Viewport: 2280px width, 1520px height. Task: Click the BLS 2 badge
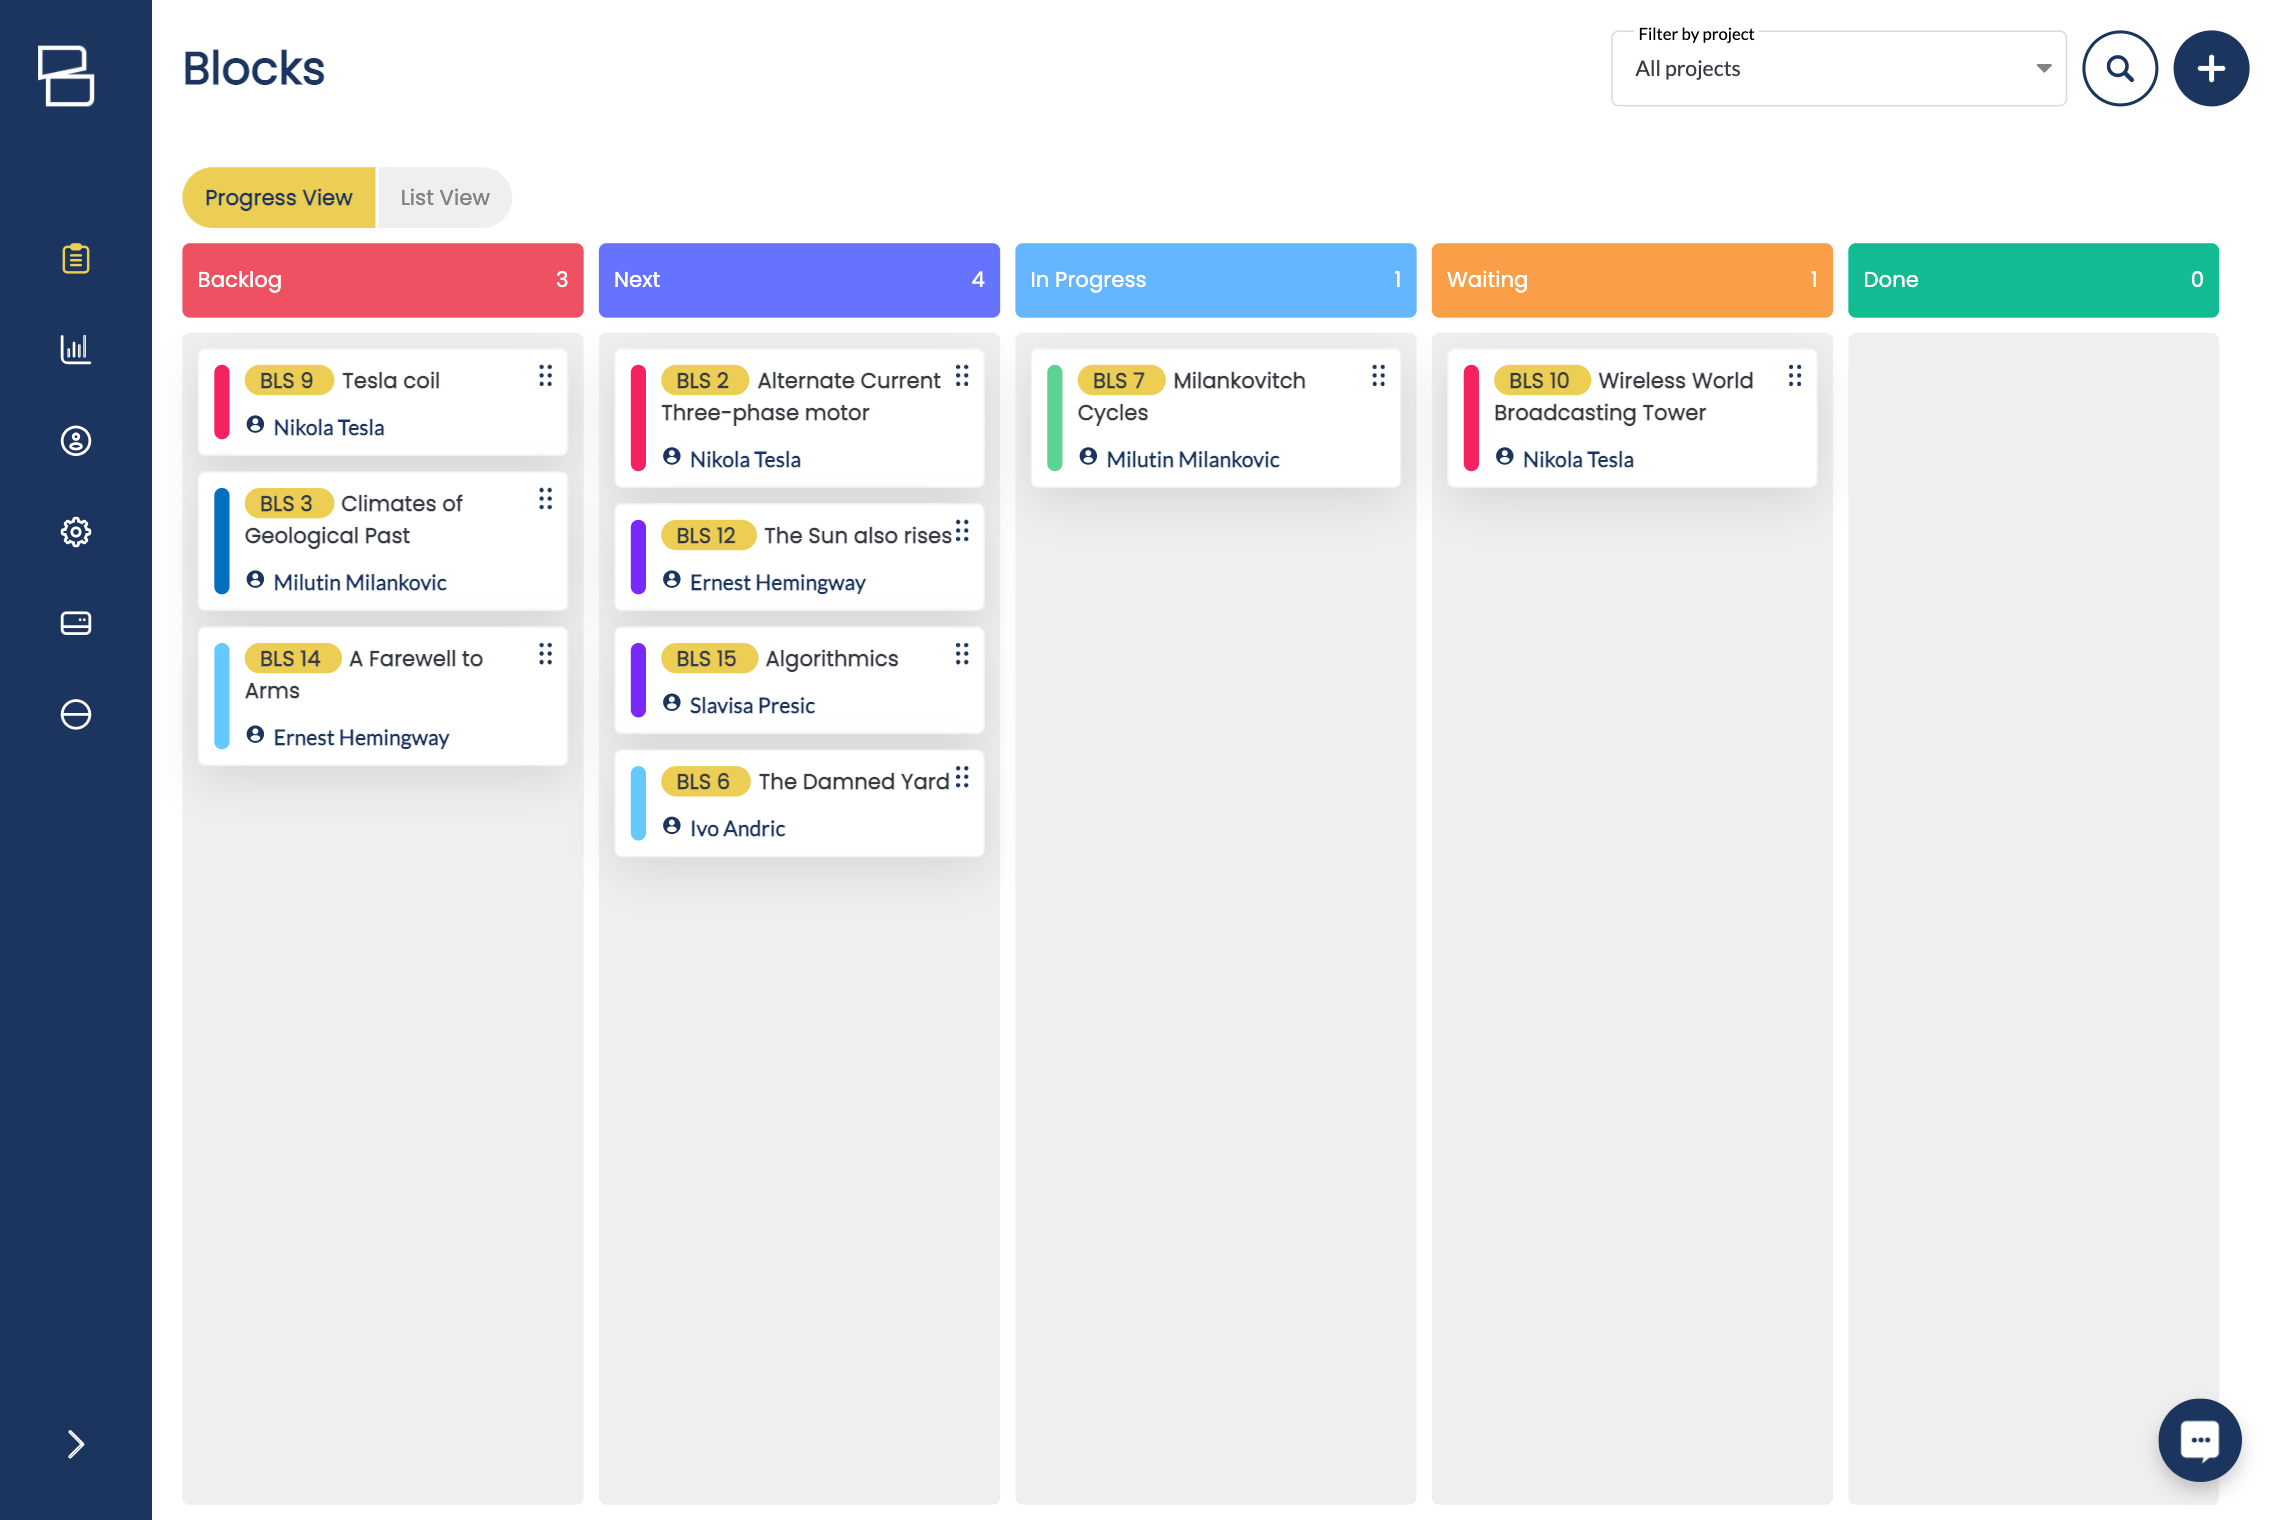click(x=704, y=380)
